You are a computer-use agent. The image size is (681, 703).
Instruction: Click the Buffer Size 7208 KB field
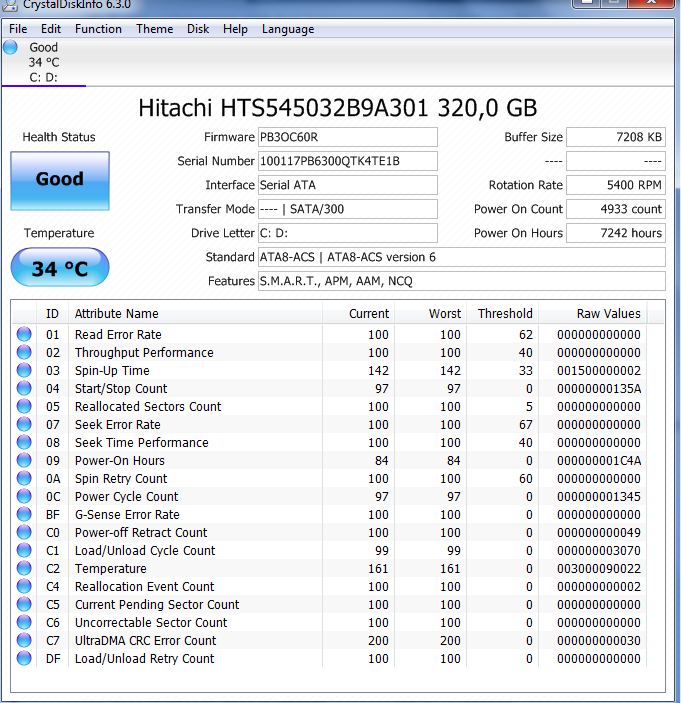tap(616, 137)
